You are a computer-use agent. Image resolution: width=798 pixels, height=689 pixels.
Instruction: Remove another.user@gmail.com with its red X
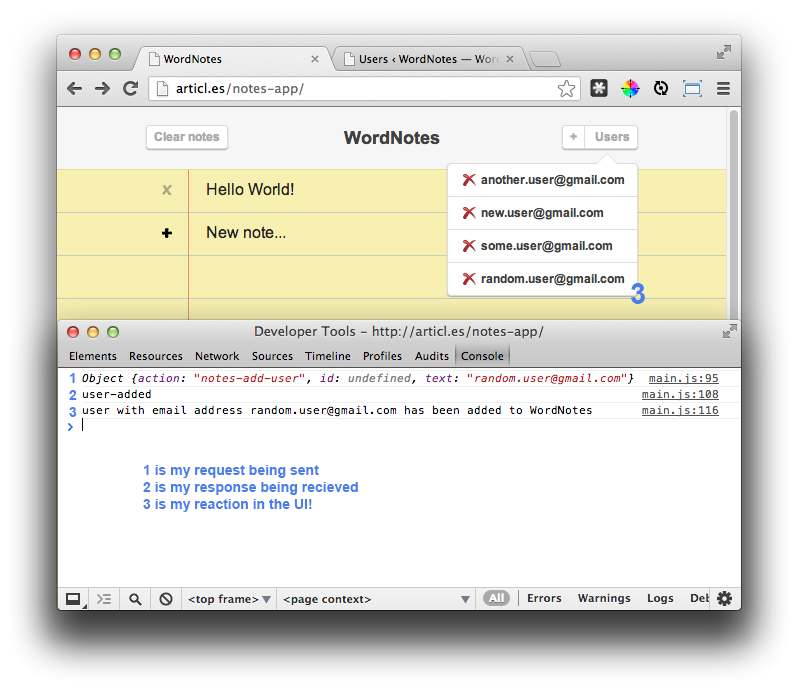tap(469, 180)
